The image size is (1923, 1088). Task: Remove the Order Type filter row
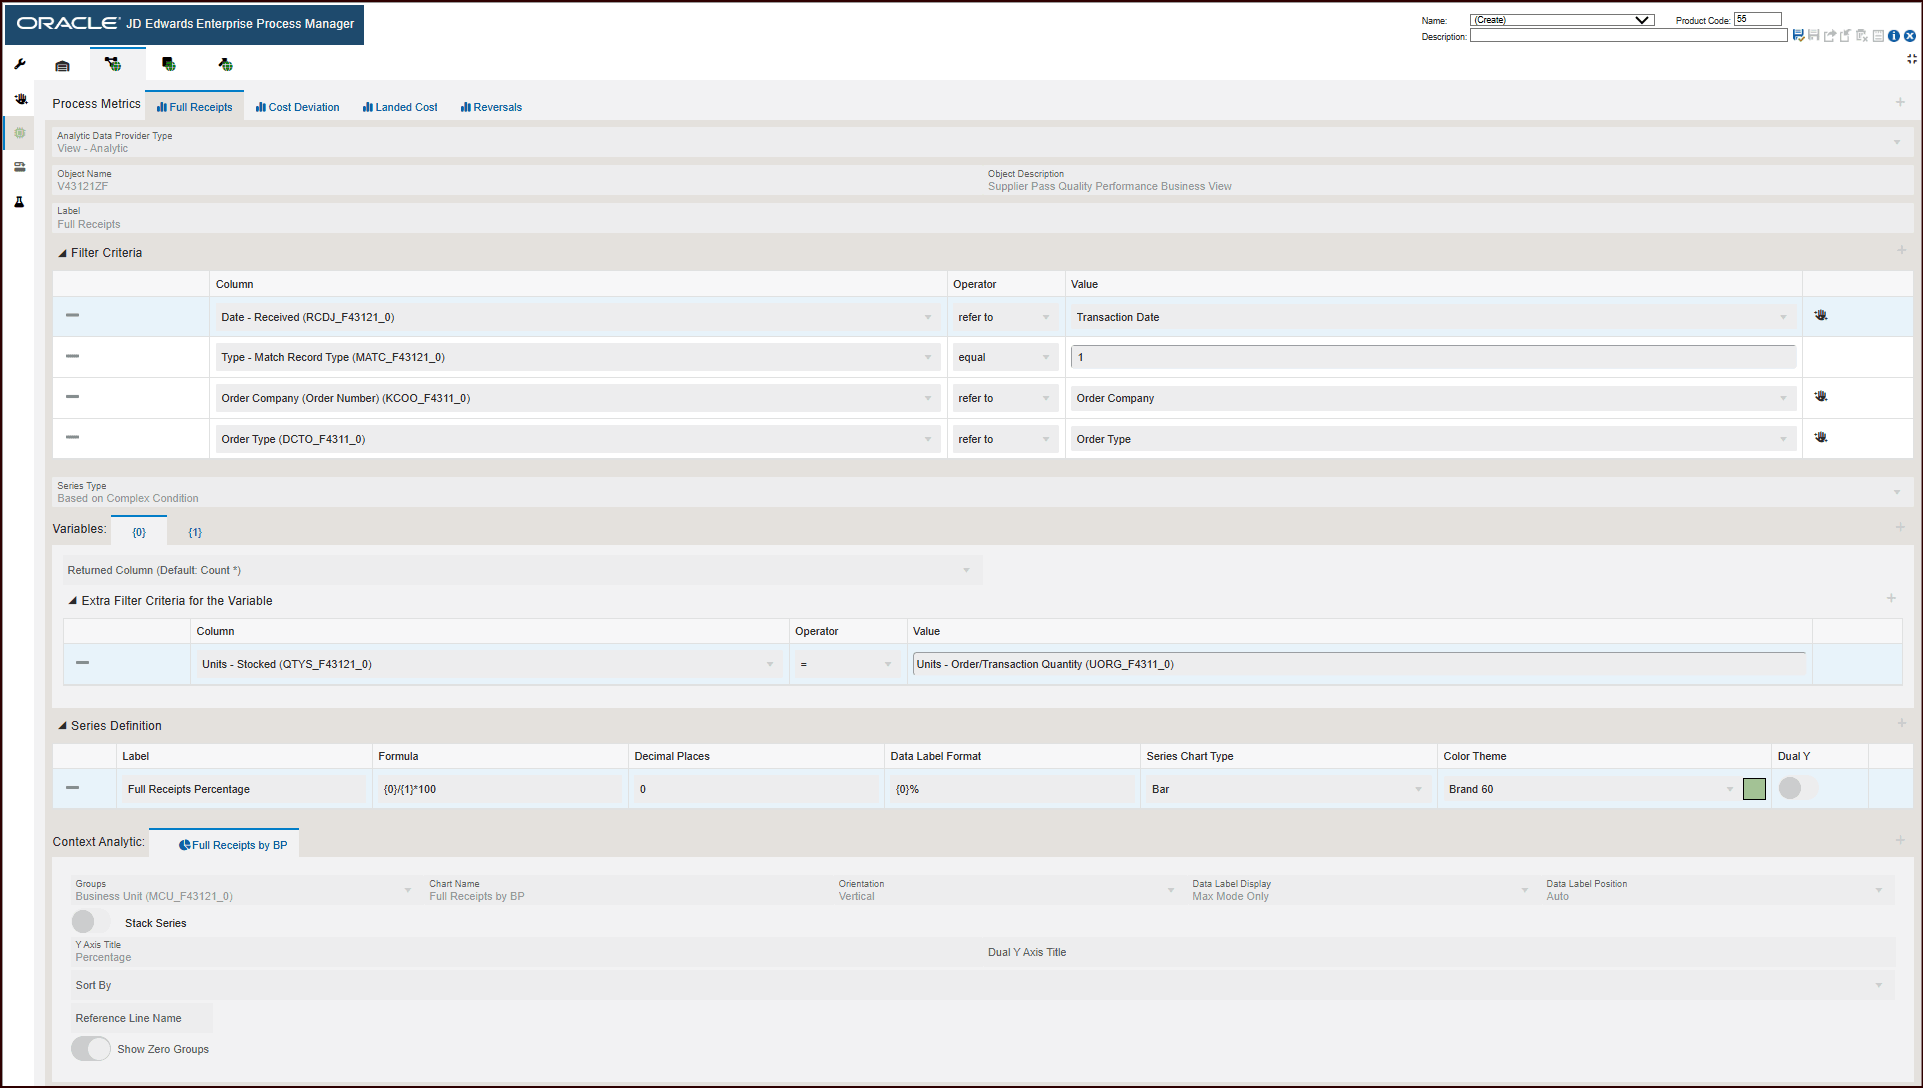tap(71, 438)
